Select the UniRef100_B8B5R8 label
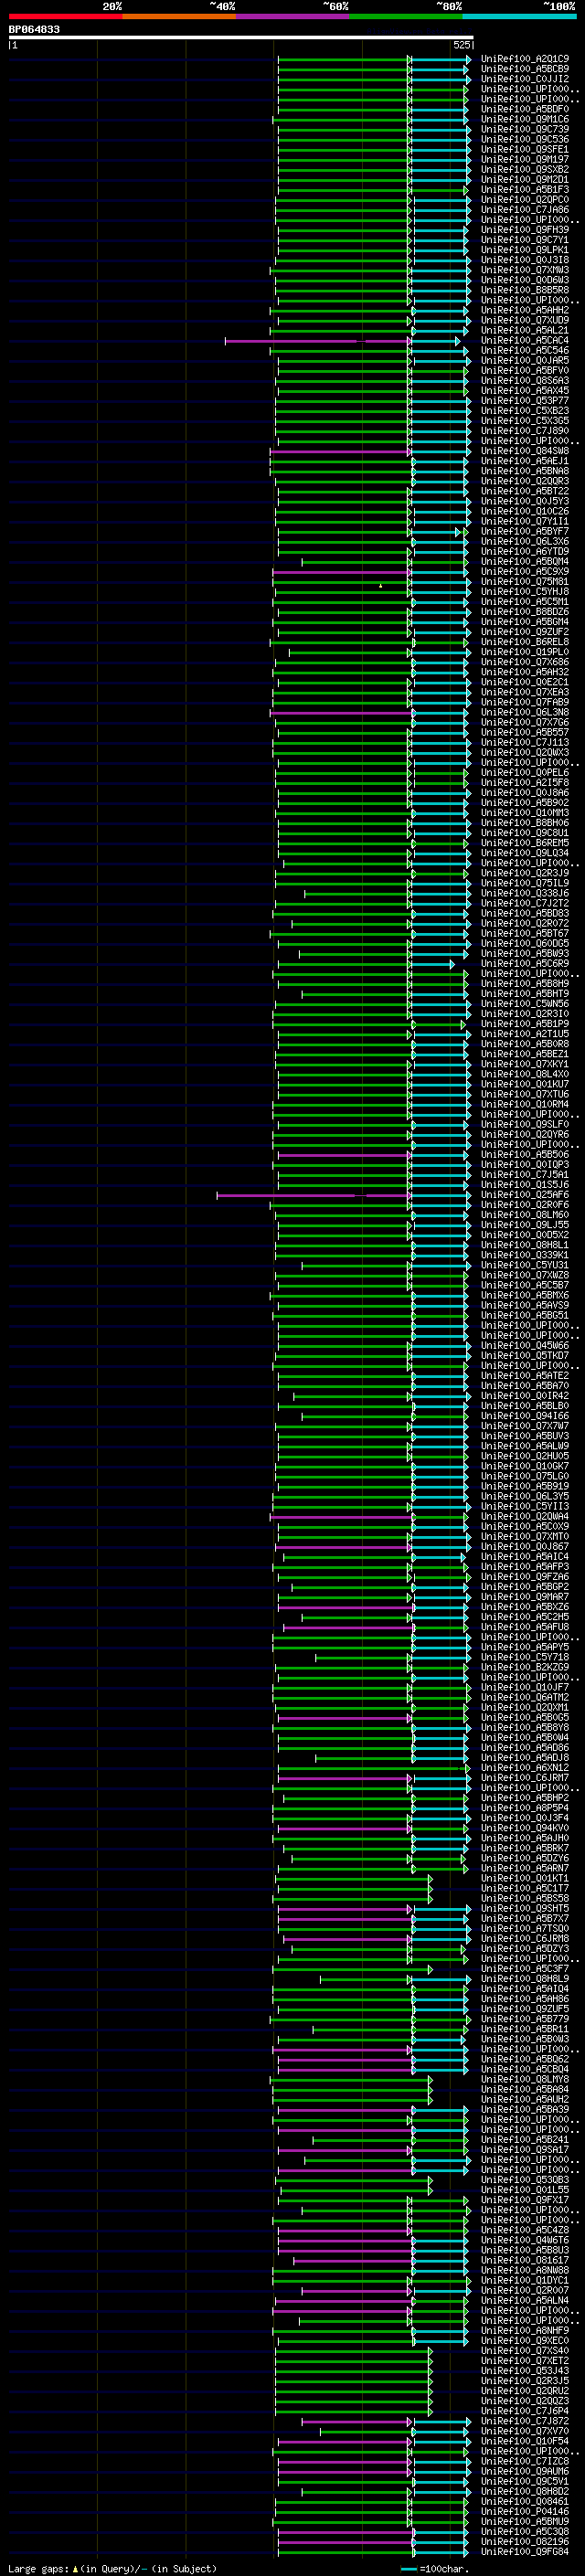 525,290
